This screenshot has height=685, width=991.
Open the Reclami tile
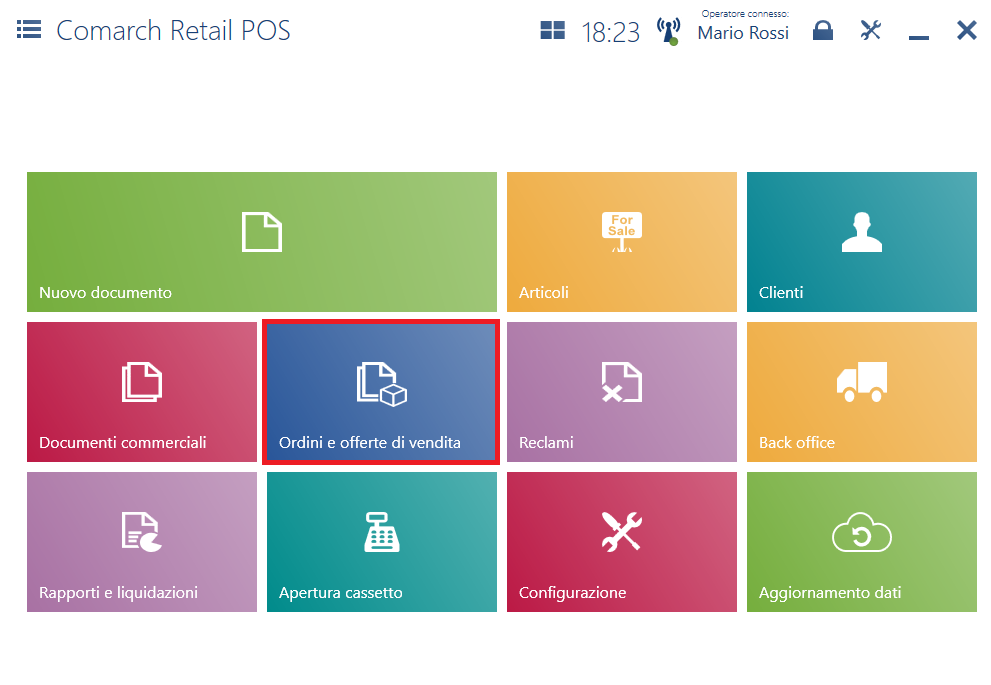tap(622, 392)
